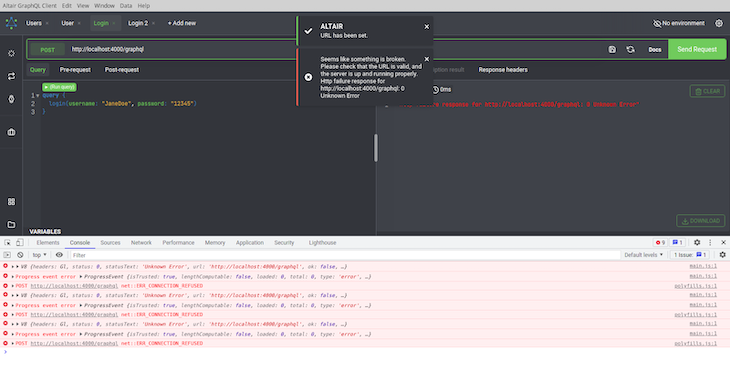The image size is (730, 382).
Task: Click the grid plugins icon in left sidebar
Action: (11, 201)
